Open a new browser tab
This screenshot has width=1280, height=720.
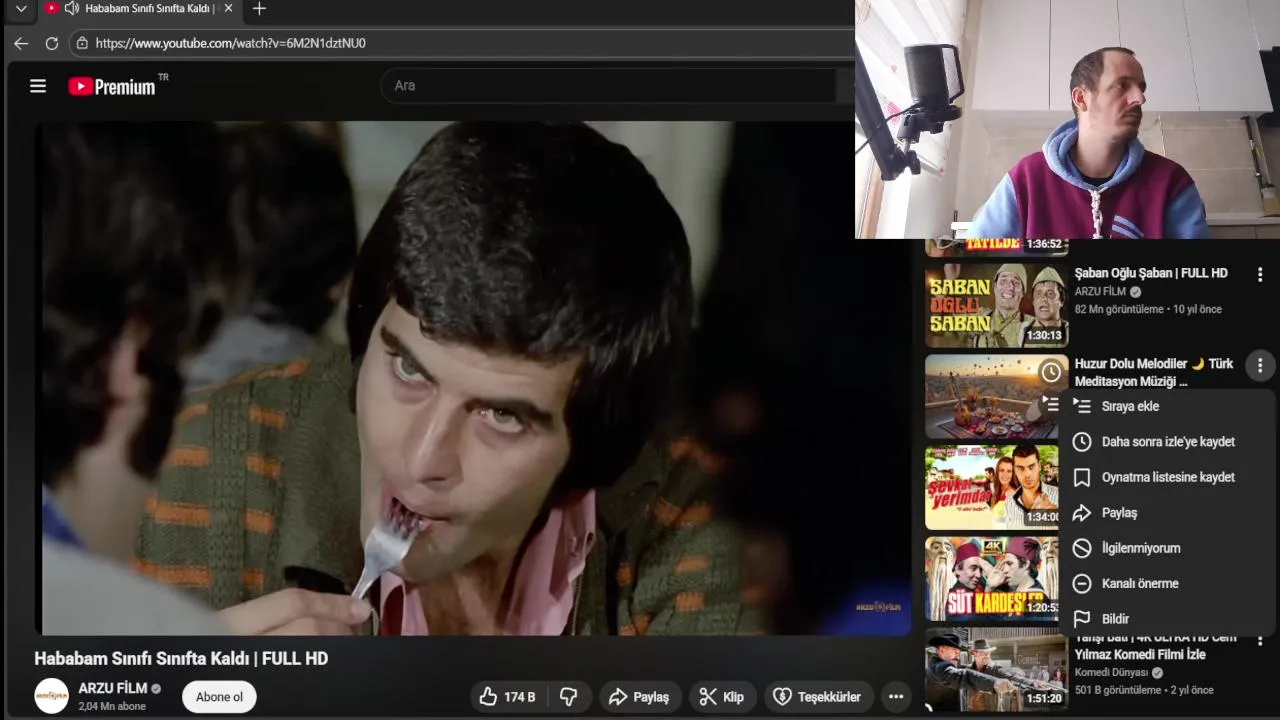tap(259, 9)
